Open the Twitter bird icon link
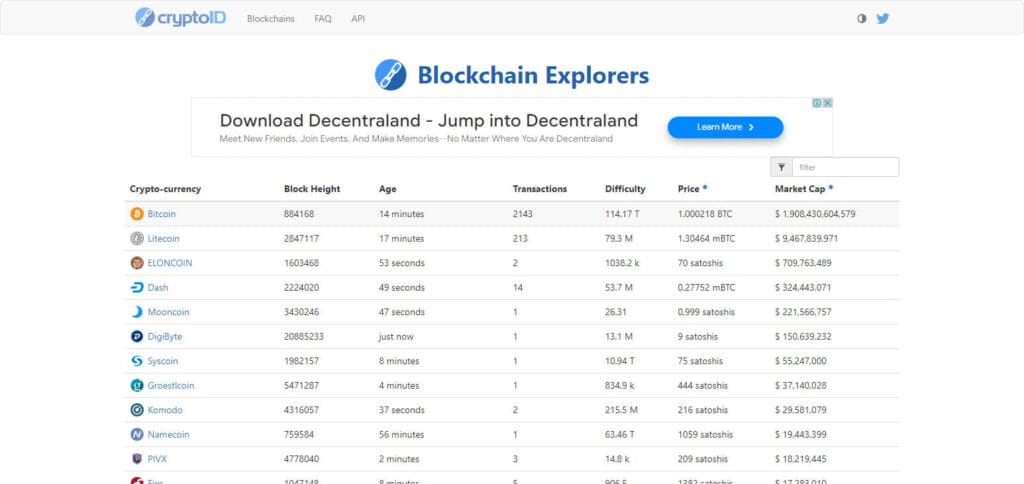Image resolution: width=1024 pixels, height=484 pixels. (882, 18)
